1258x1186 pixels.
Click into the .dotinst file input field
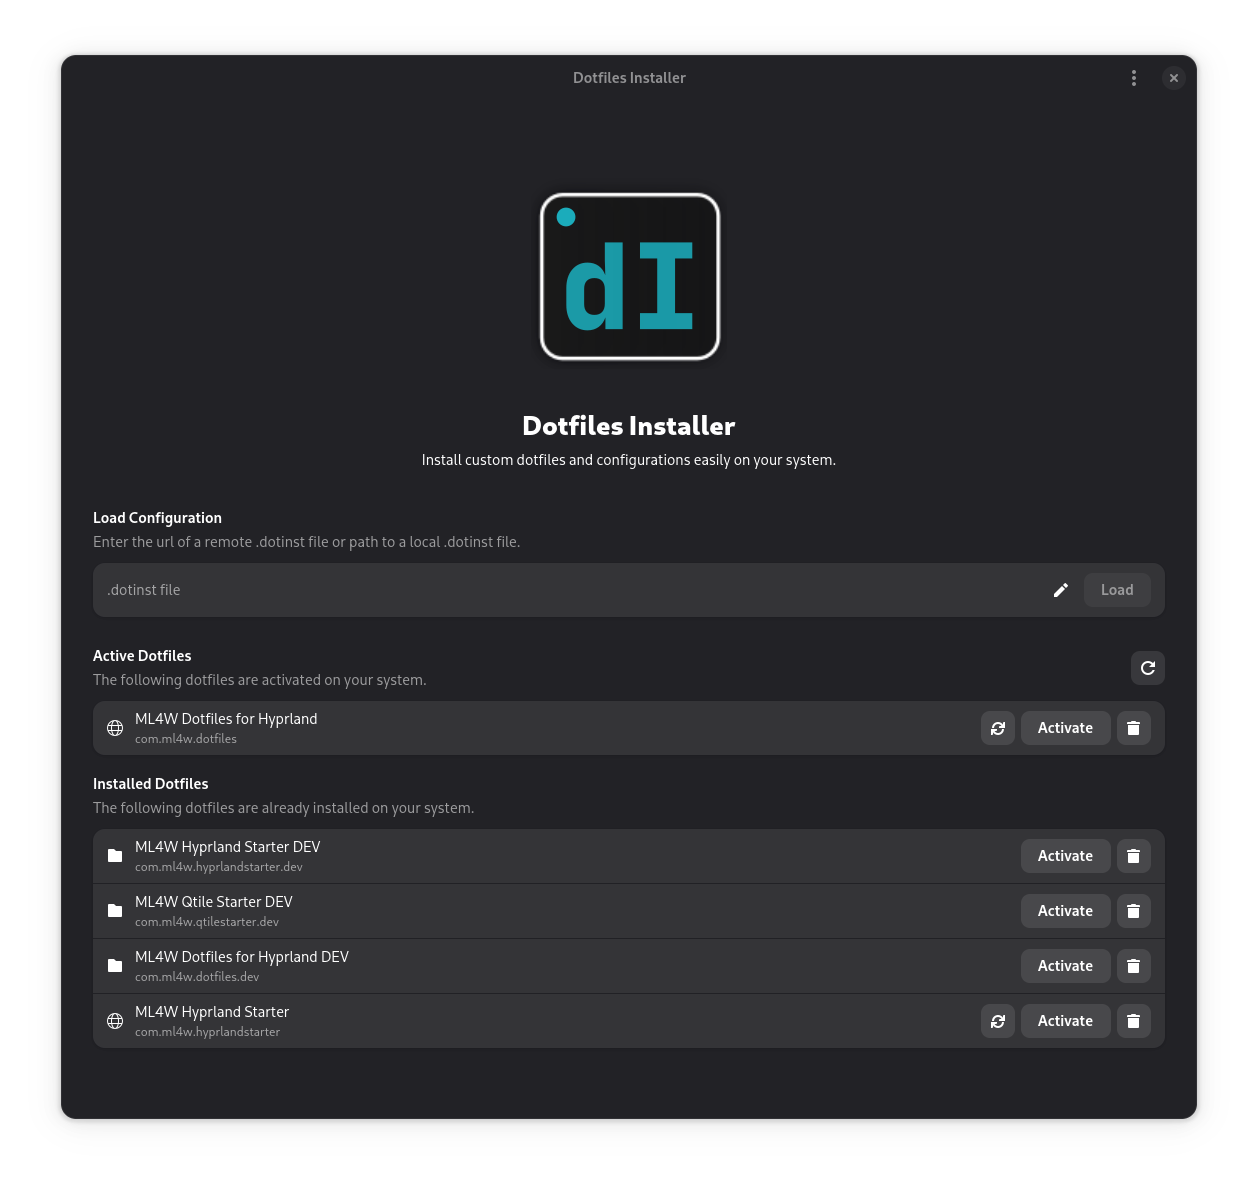(570, 590)
